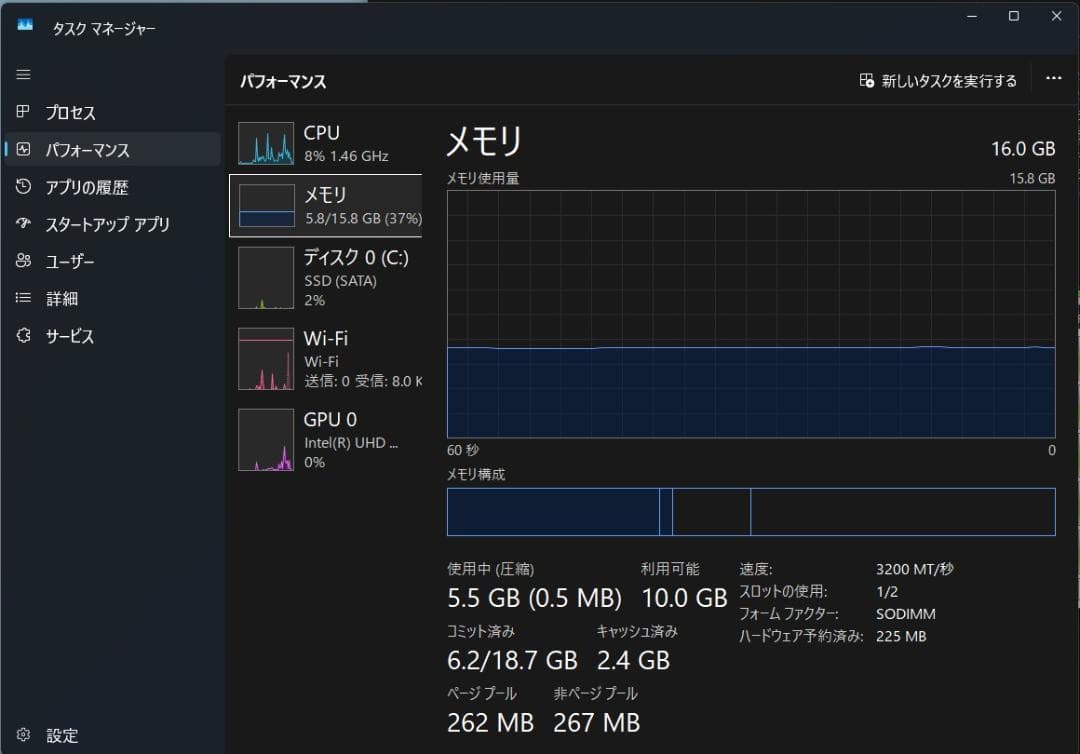Screen dimensions: 1080x754
Task: Select the CPU performance graph card
Action: tap(328, 144)
